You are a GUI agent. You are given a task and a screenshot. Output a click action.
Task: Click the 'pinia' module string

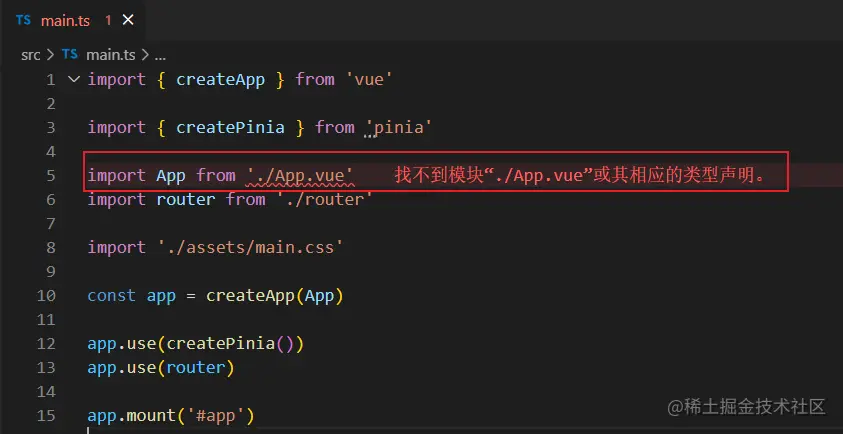[398, 127]
